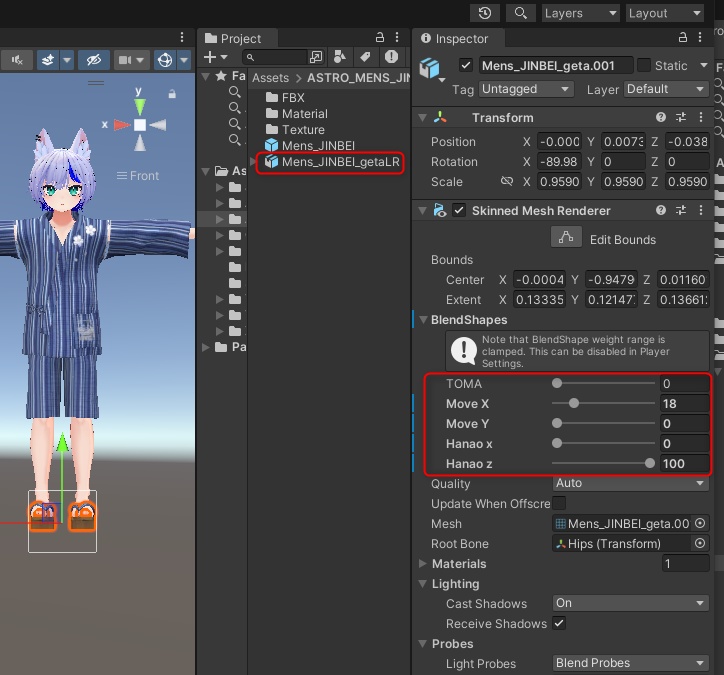Open the Texture folder
This screenshot has width=724, height=675.
coord(296,130)
